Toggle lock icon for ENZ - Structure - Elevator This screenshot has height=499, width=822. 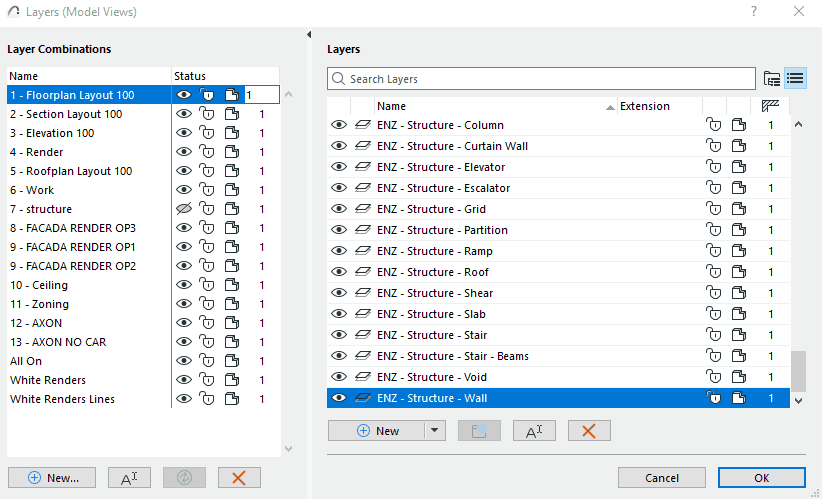713,167
